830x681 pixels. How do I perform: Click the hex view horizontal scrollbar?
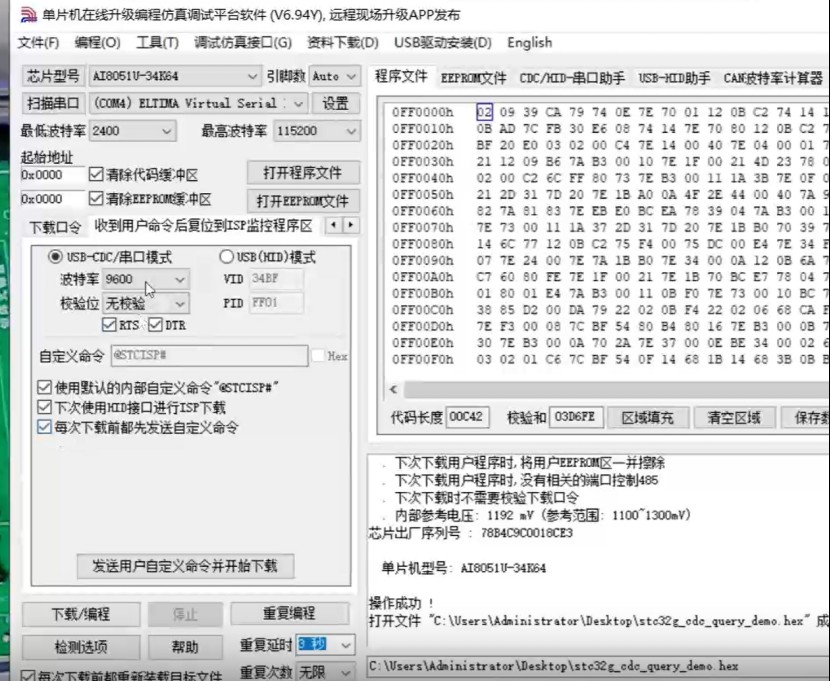617,390
